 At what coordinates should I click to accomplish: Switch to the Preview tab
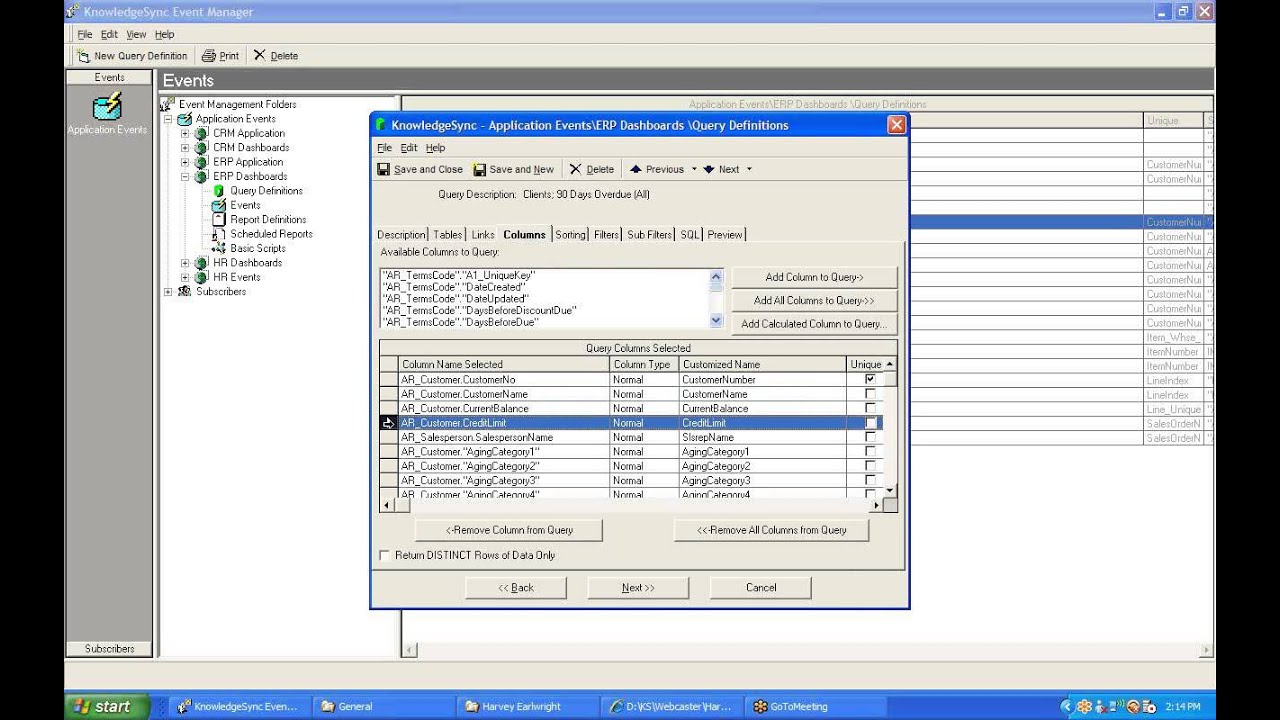pyautogui.click(x=725, y=235)
